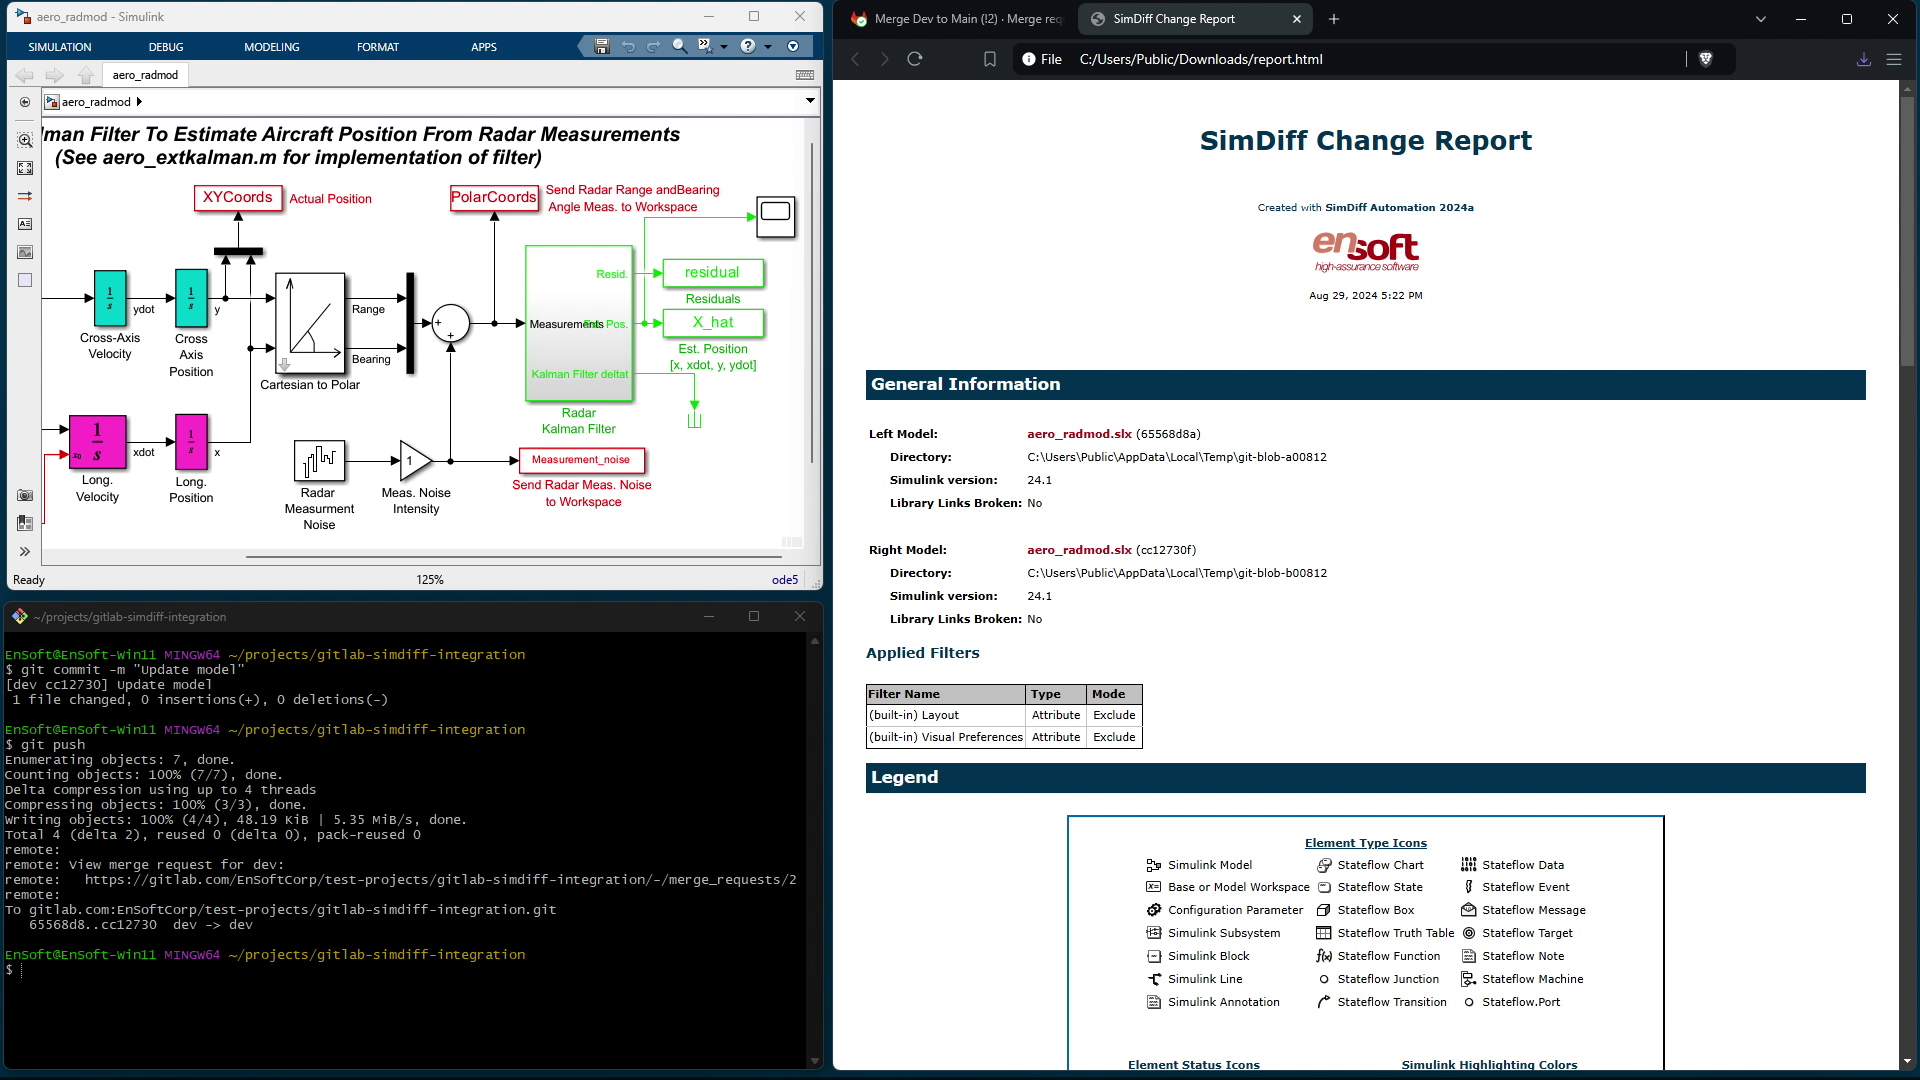Reload the SimDiff report page
The image size is (1920, 1080).
pyautogui.click(x=914, y=59)
